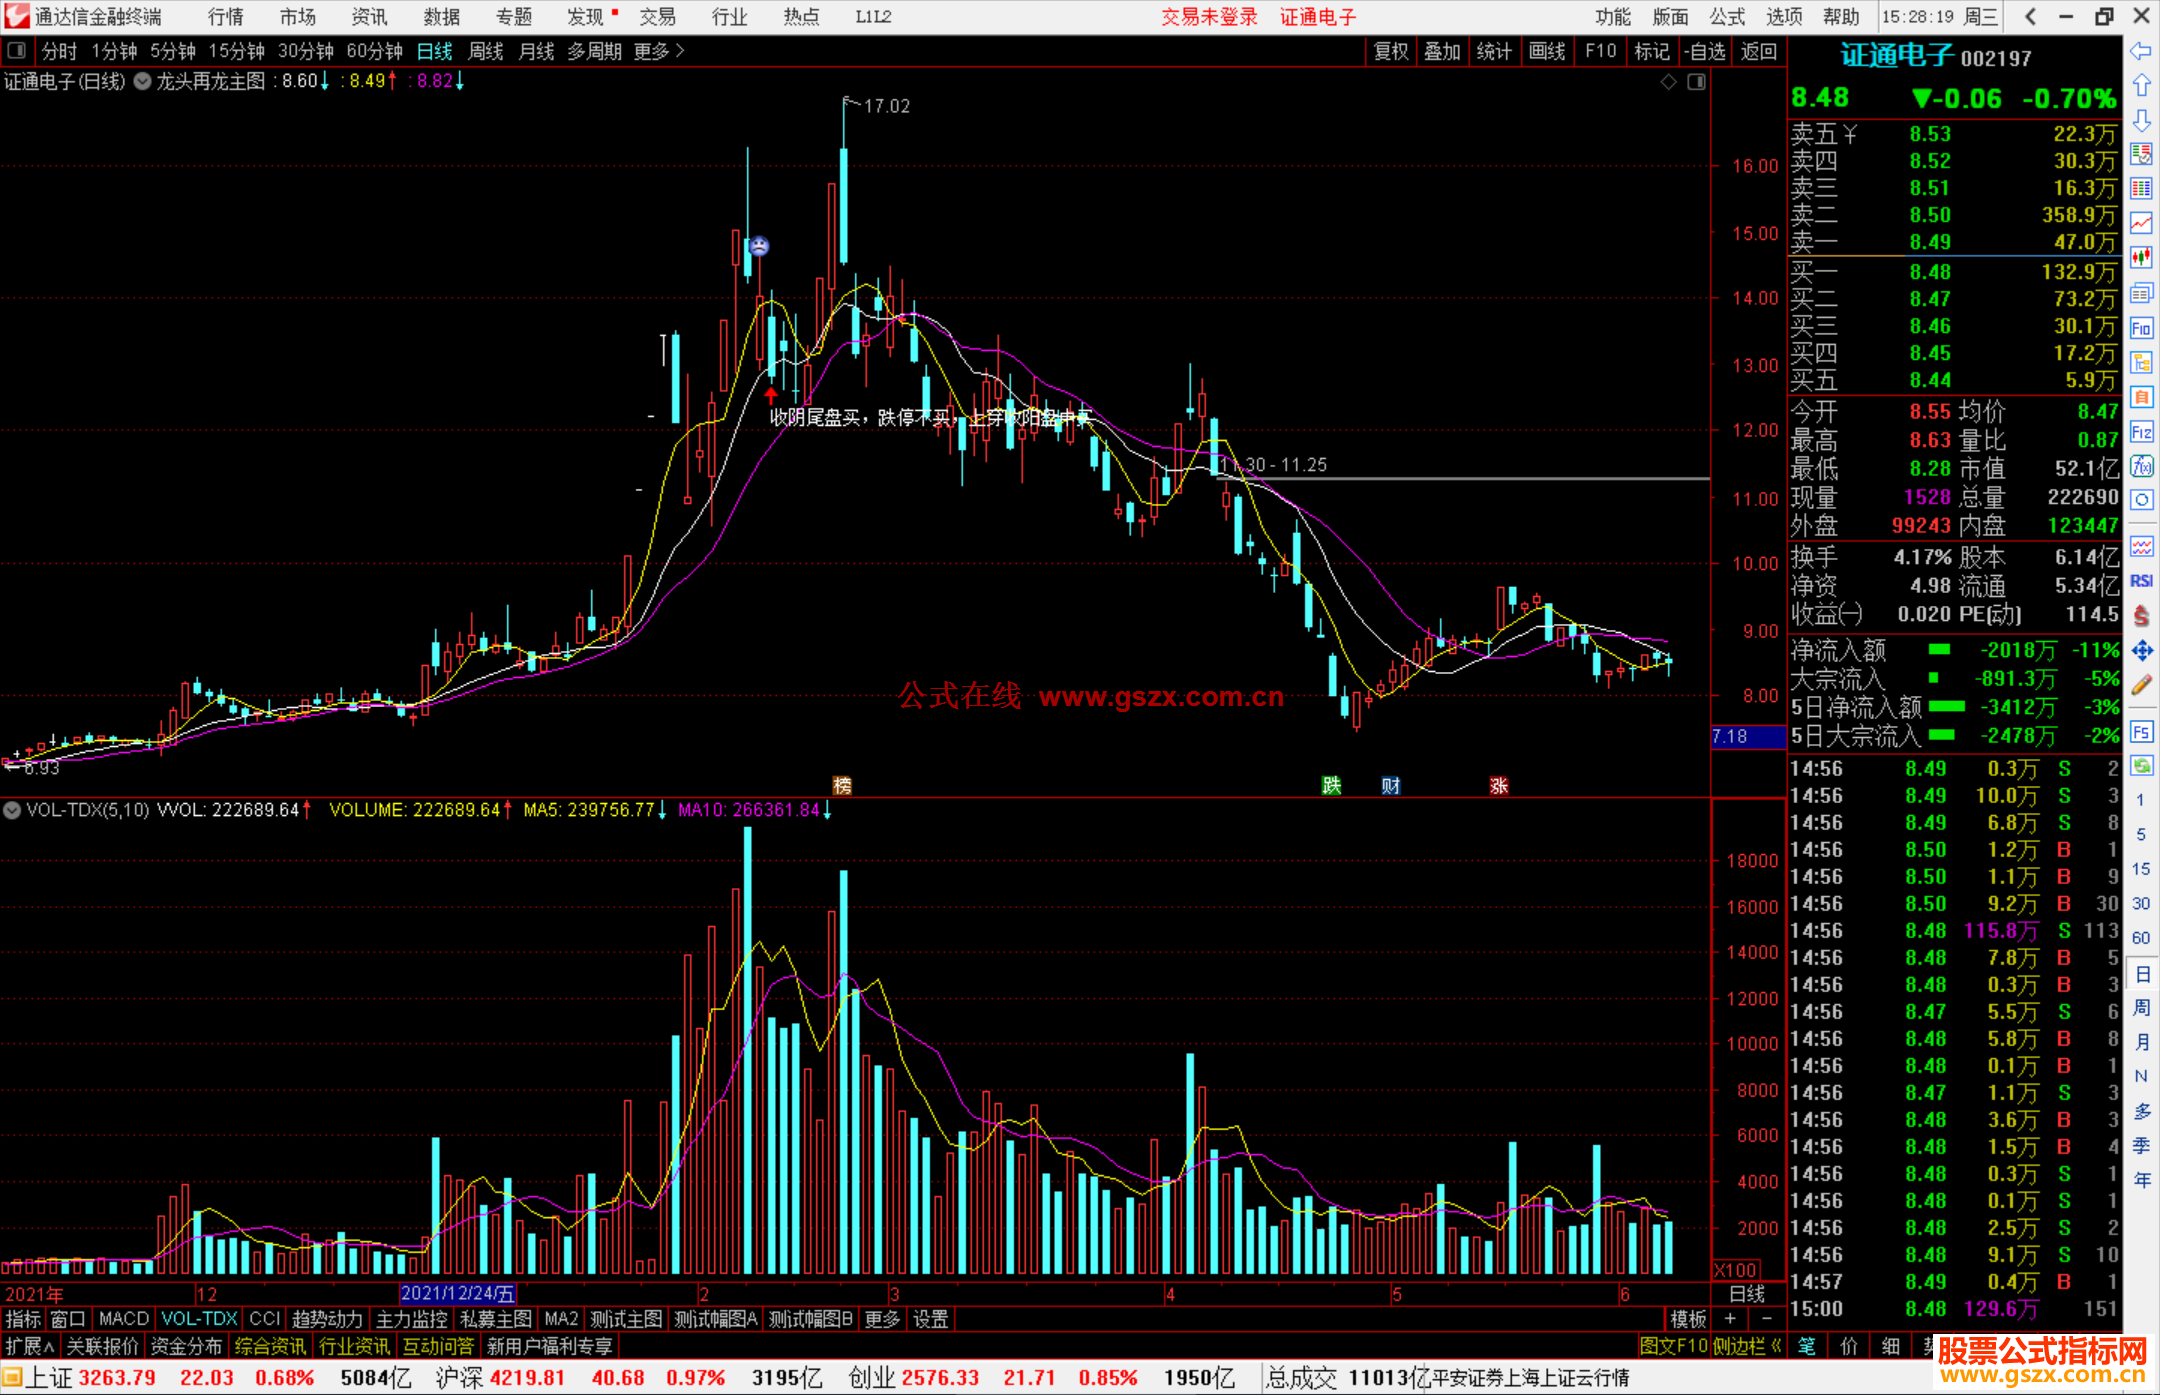Click the 设置 settings button in indicator tabs
The width and height of the screenshot is (2160, 1395).
click(930, 1319)
